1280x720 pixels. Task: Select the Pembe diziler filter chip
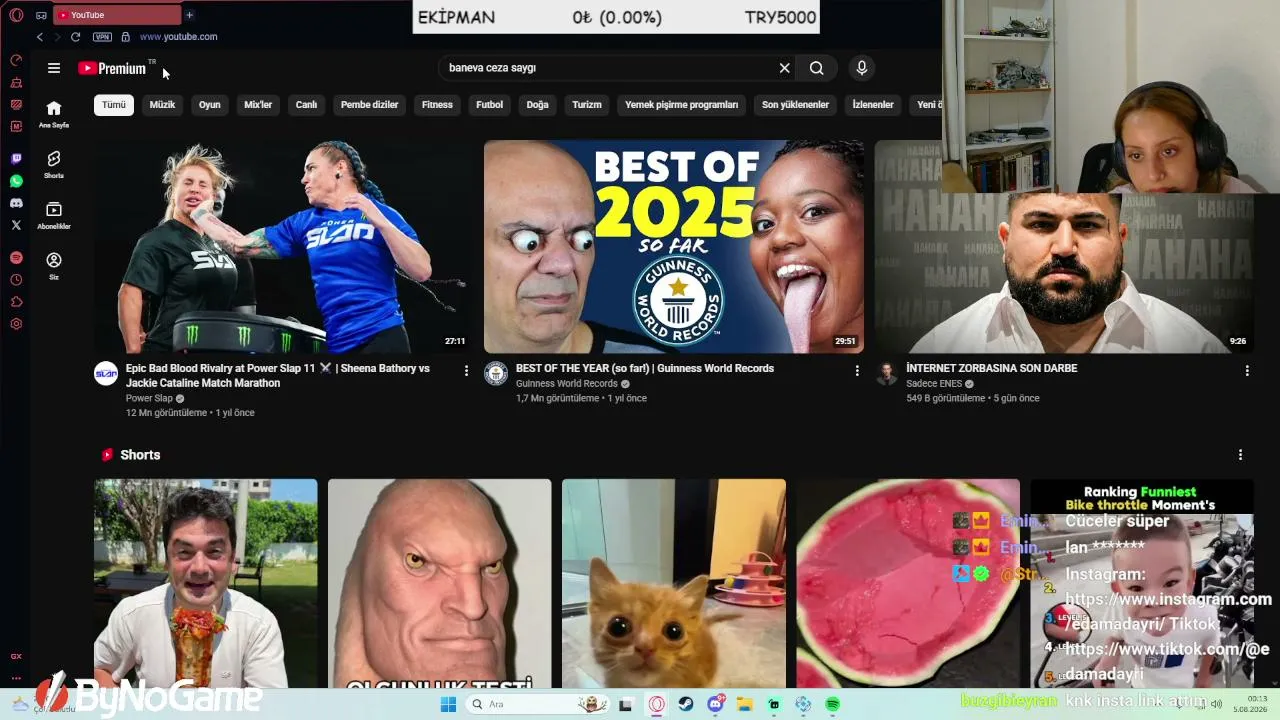pos(369,105)
